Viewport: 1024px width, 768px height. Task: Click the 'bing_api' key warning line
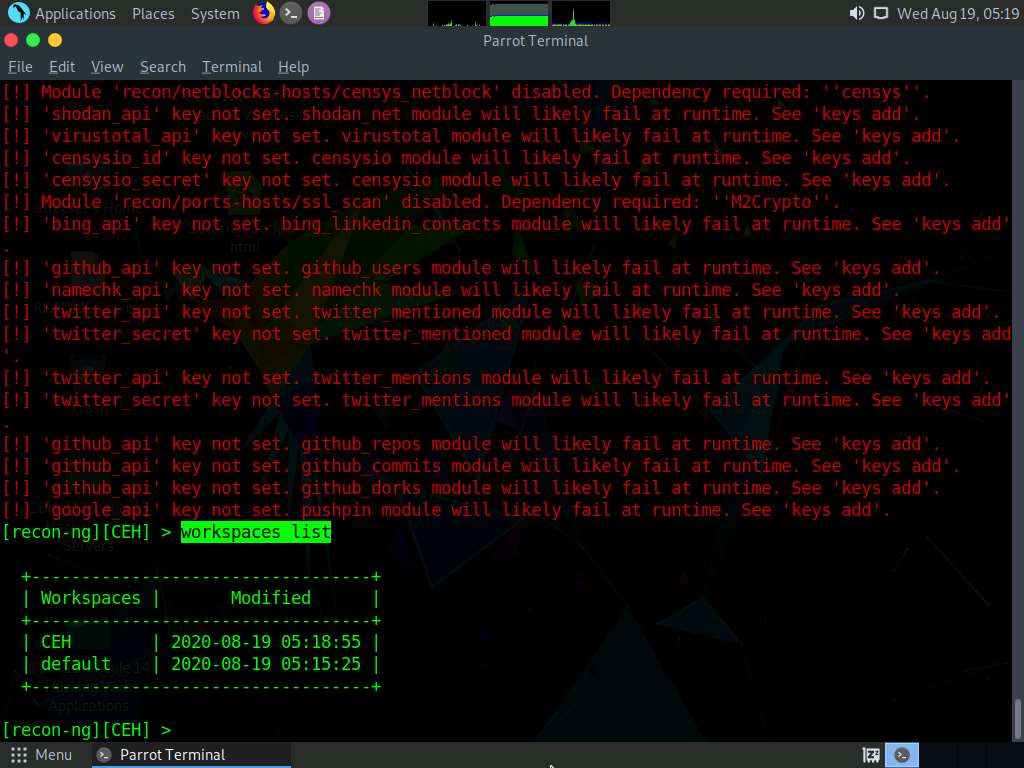506,224
